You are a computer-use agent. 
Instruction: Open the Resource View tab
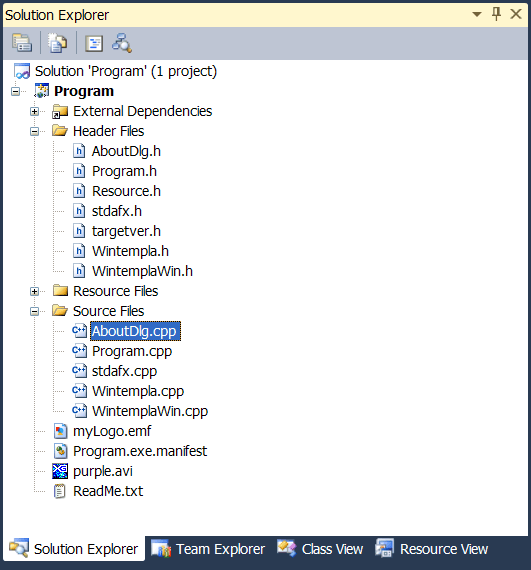[432, 549]
